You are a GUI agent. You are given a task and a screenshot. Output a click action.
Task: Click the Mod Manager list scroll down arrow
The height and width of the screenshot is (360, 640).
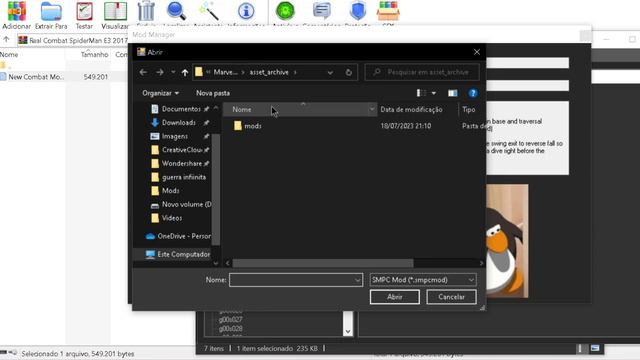(x=348, y=331)
